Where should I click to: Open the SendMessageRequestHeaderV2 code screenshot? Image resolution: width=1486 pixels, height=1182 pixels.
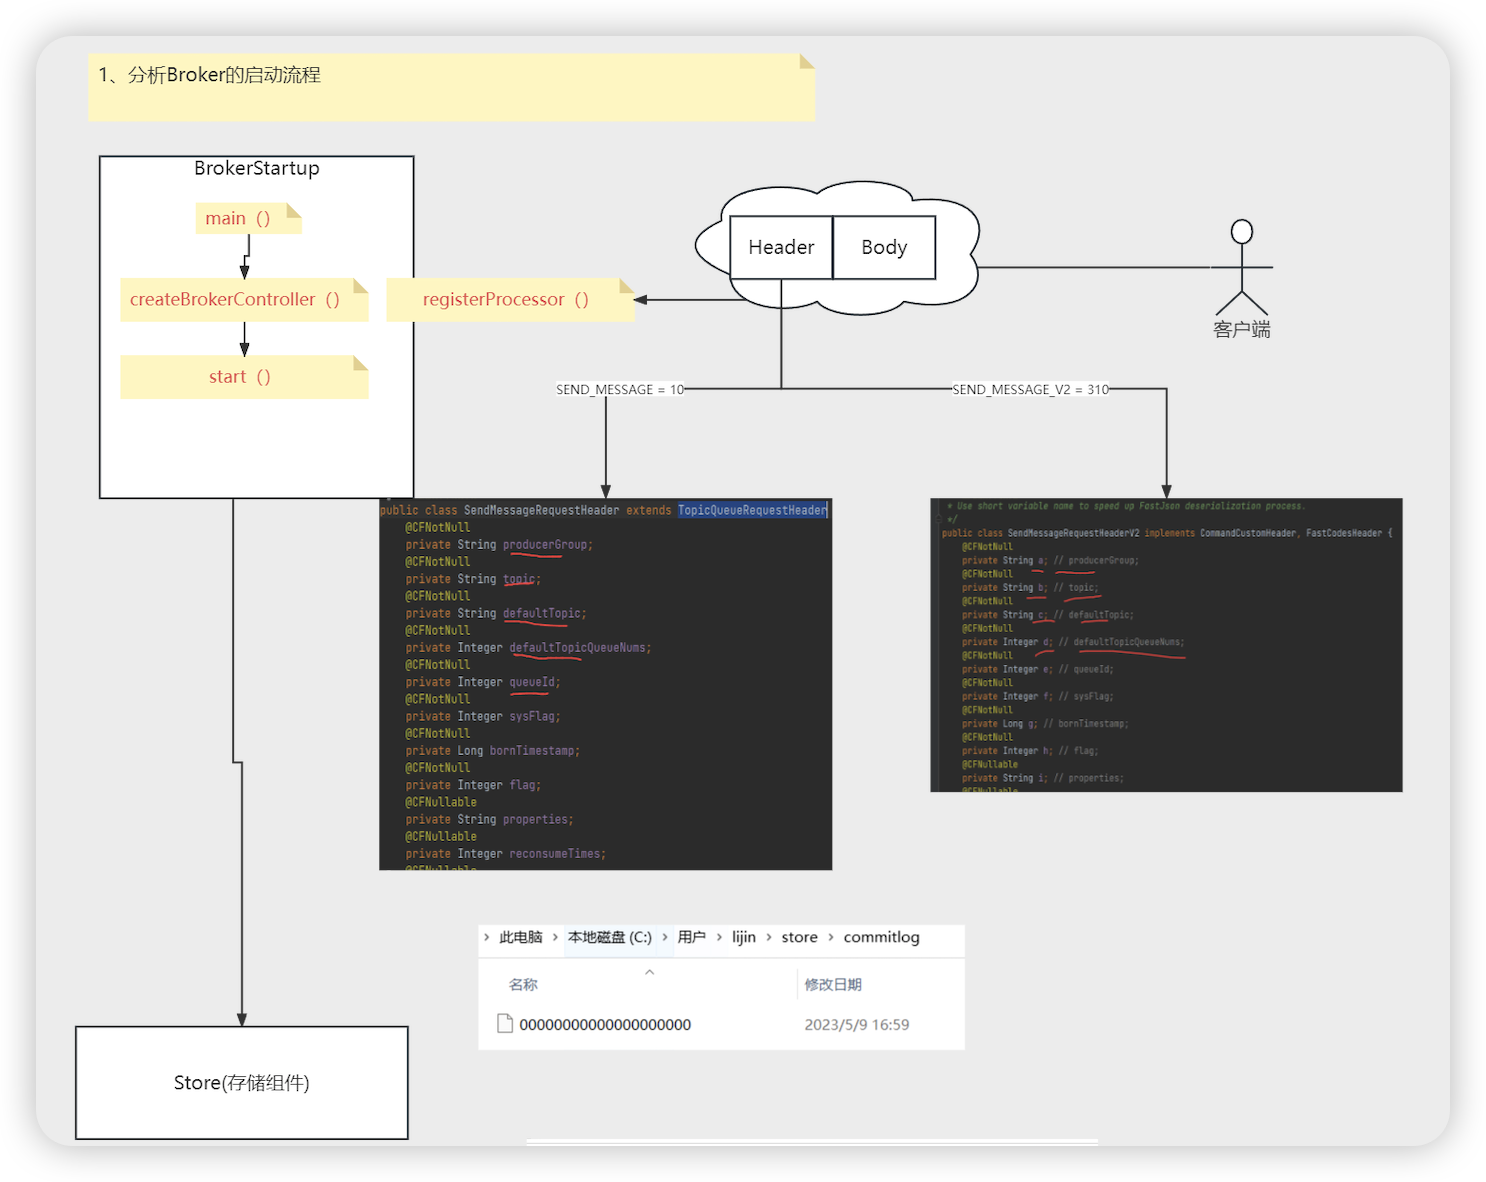[x=1166, y=645]
